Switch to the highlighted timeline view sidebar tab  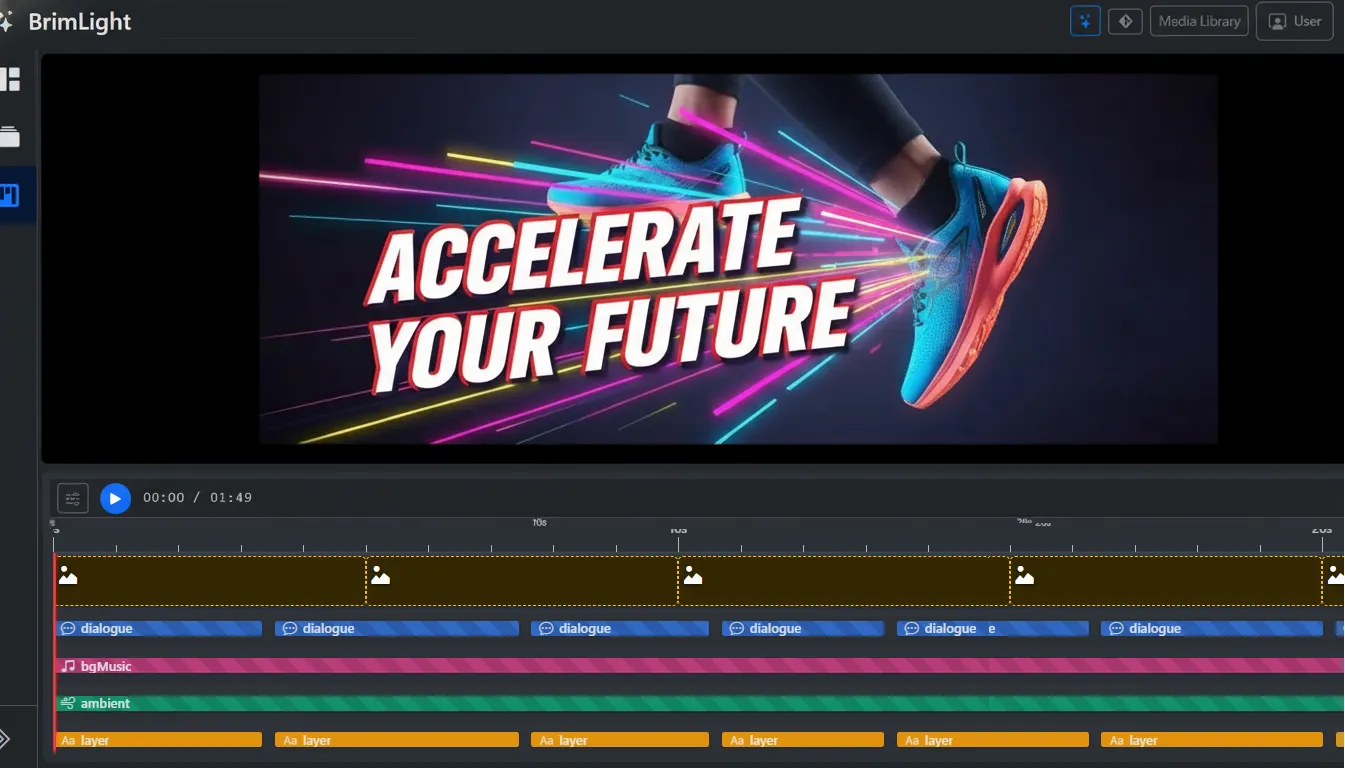[x=10, y=194]
